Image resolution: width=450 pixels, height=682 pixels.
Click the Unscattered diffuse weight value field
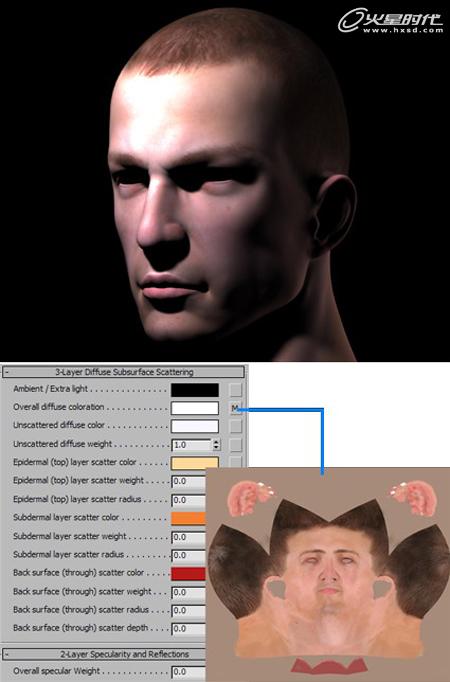191,445
